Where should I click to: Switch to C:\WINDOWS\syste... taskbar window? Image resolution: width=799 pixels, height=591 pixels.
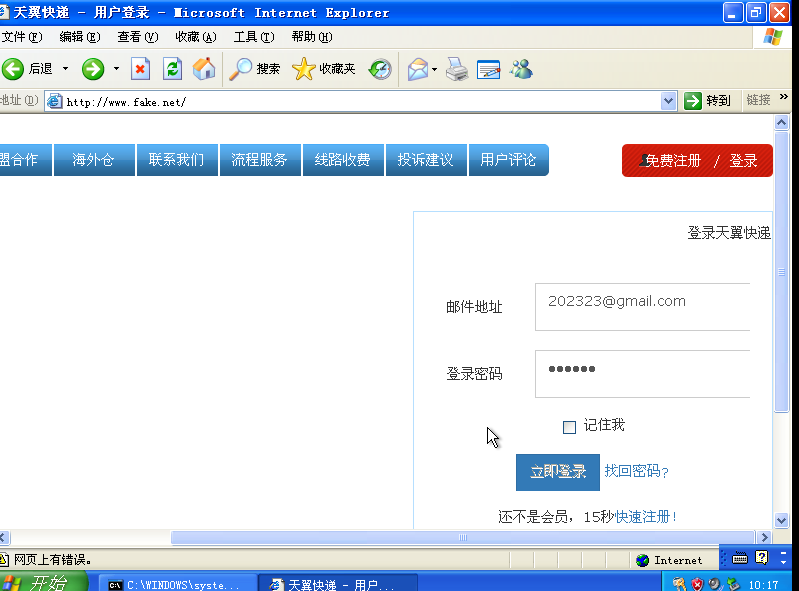point(177,584)
